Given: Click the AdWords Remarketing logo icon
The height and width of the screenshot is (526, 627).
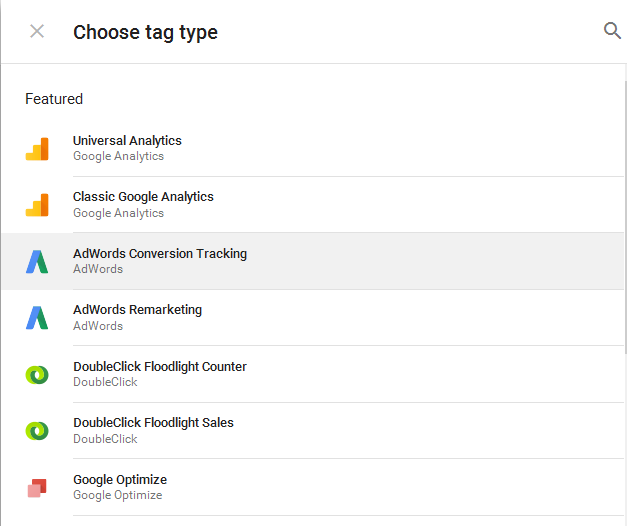Looking at the screenshot, I should point(37,318).
